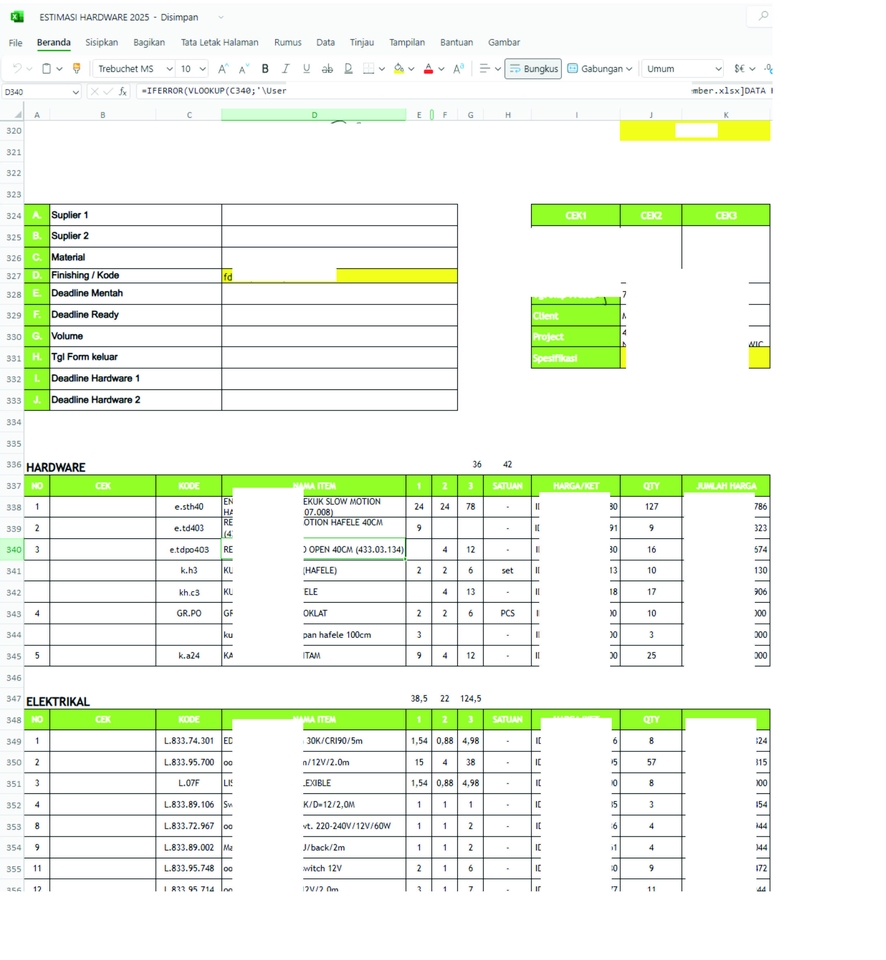This screenshot has height=960, width=886.
Task: Apply font color using the A icon
Action: tap(429, 69)
